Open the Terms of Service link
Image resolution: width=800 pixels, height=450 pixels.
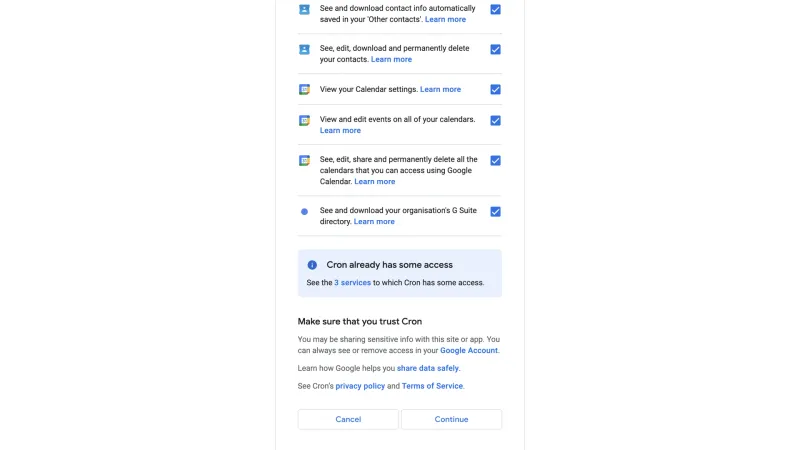(x=432, y=386)
